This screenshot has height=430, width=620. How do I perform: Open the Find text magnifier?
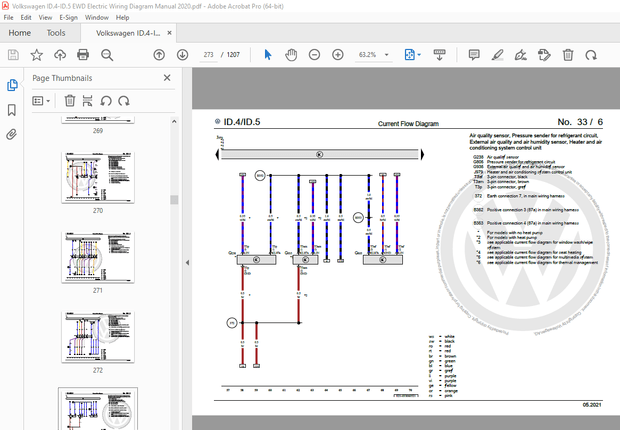coord(107,55)
